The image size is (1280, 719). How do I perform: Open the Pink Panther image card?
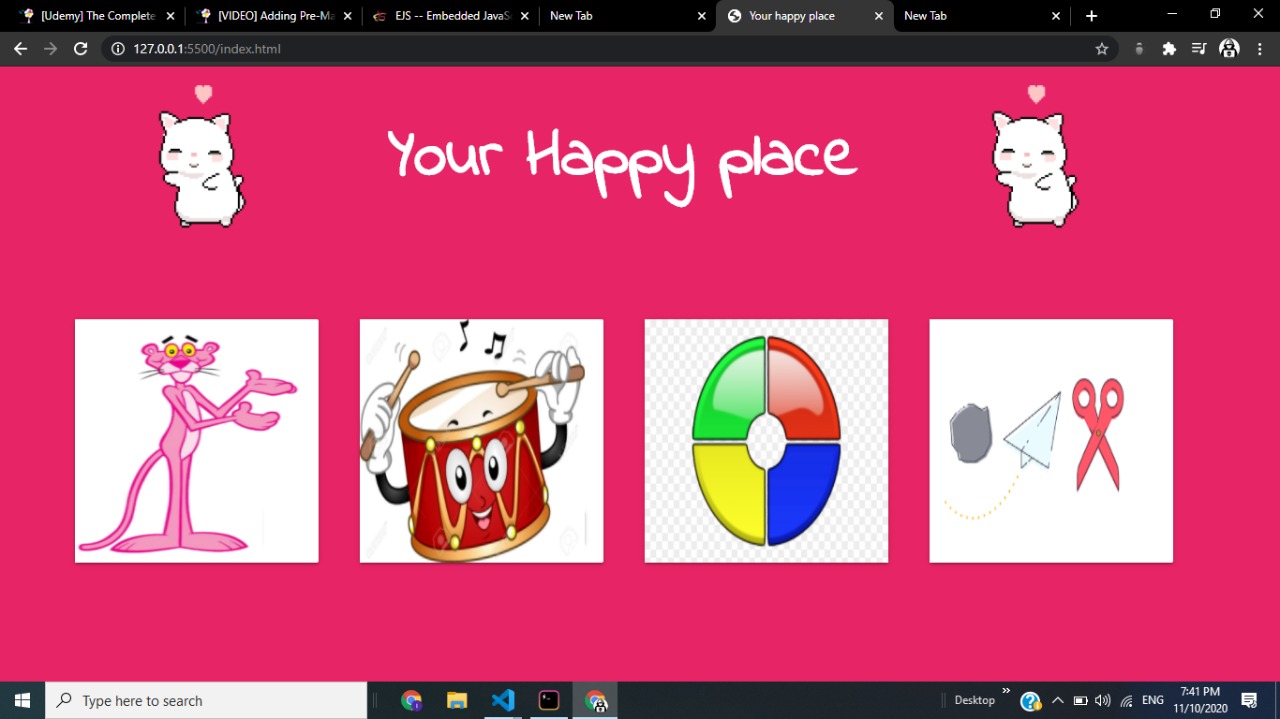[197, 441]
